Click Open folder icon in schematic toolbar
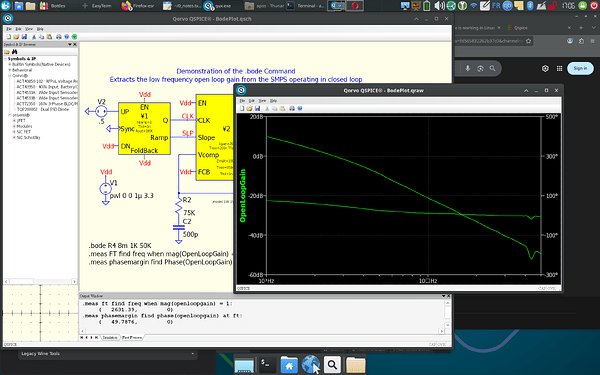This screenshot has height=375, width=600. click(x=16, y=37)
